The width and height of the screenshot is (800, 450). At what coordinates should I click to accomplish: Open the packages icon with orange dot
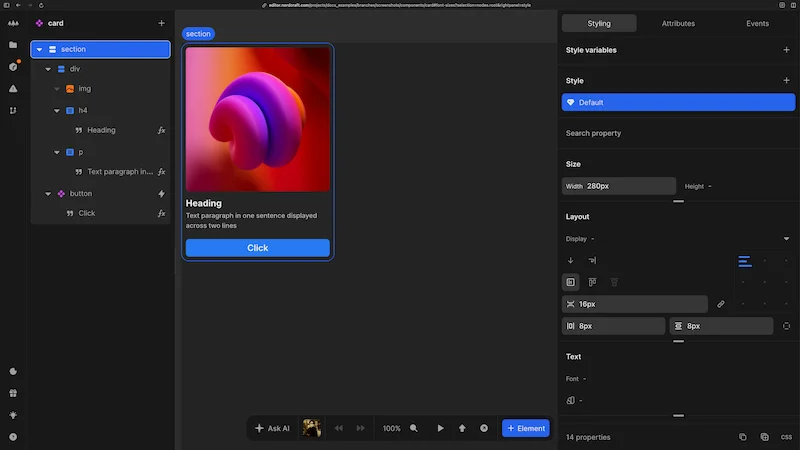click(x=13, y=67)
